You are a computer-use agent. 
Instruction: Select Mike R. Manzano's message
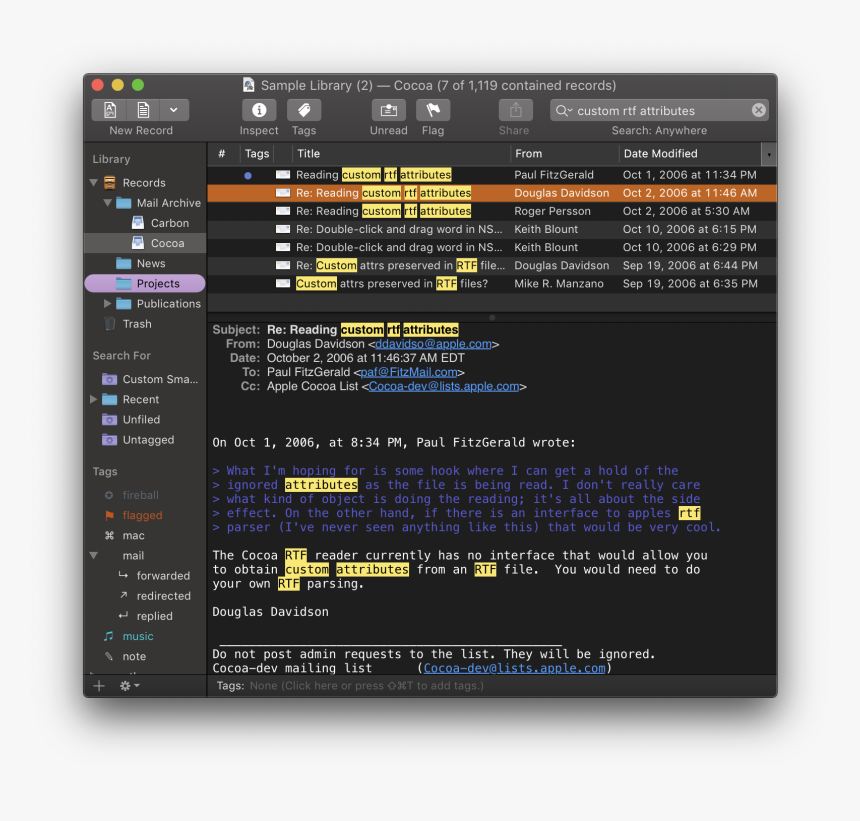click(492, 284)
